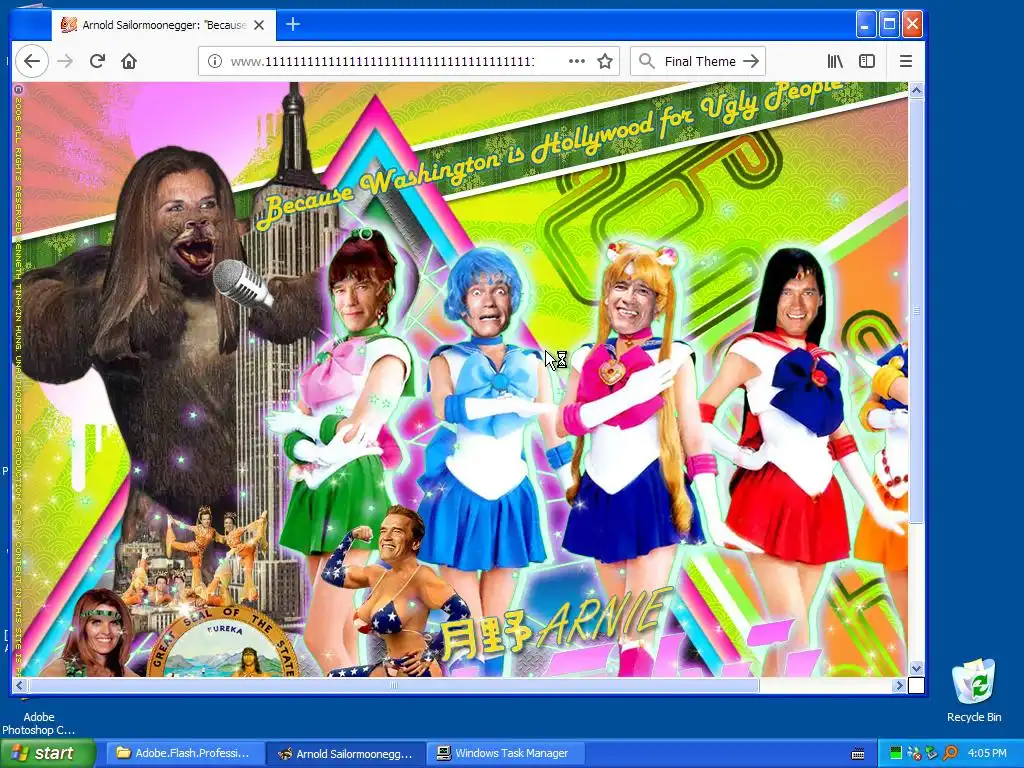Toggle the sidebar view
Screen dimensions: 1024x768
tap(867, 61)
